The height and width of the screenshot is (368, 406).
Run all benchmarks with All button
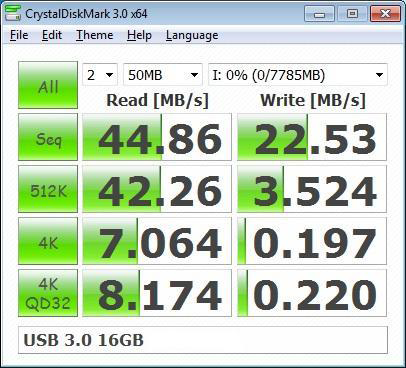point(48,85)
